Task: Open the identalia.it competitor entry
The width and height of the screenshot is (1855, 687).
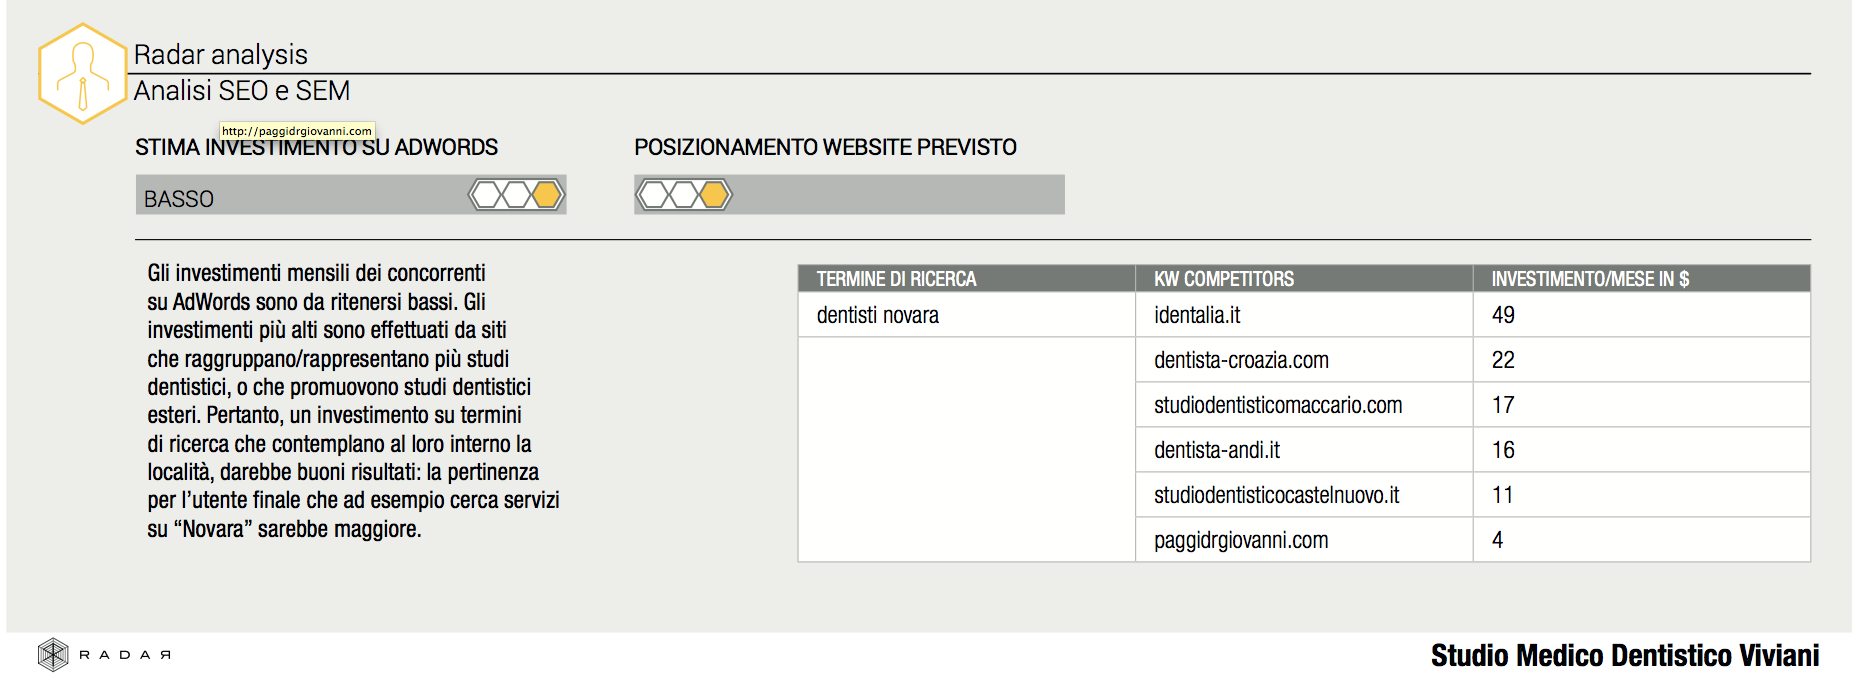Action: point(1197,316)
